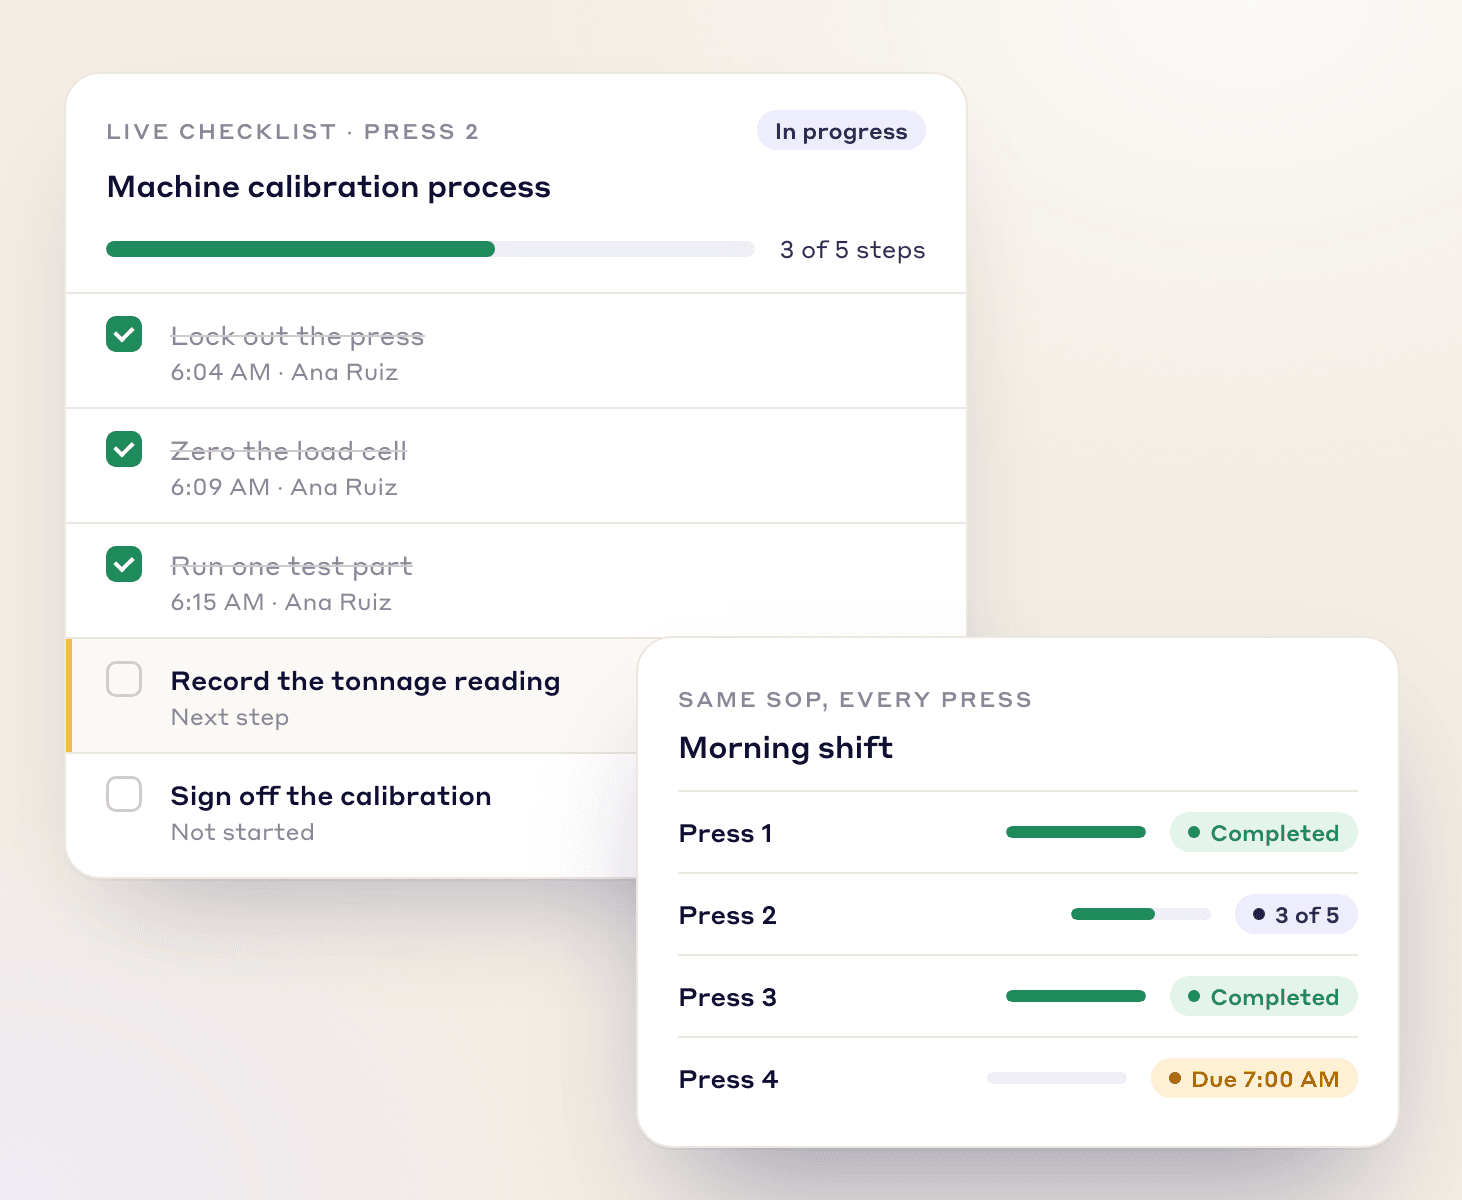1462x1200 pixels.
Task: Open the Press 3 row
Action: pyautogui.click(x=1018, y=996)
